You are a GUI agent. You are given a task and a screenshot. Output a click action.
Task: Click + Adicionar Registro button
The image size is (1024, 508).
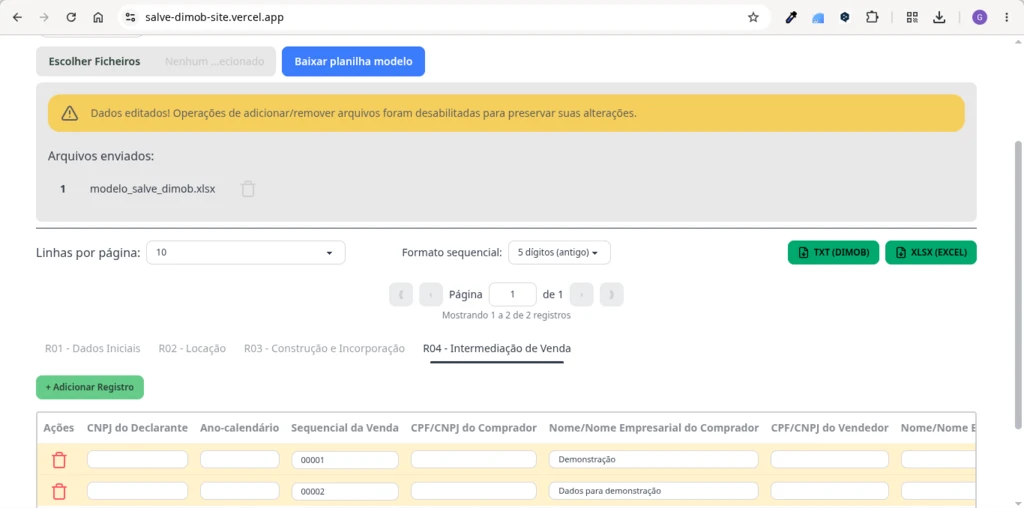[x=89, y=387]
